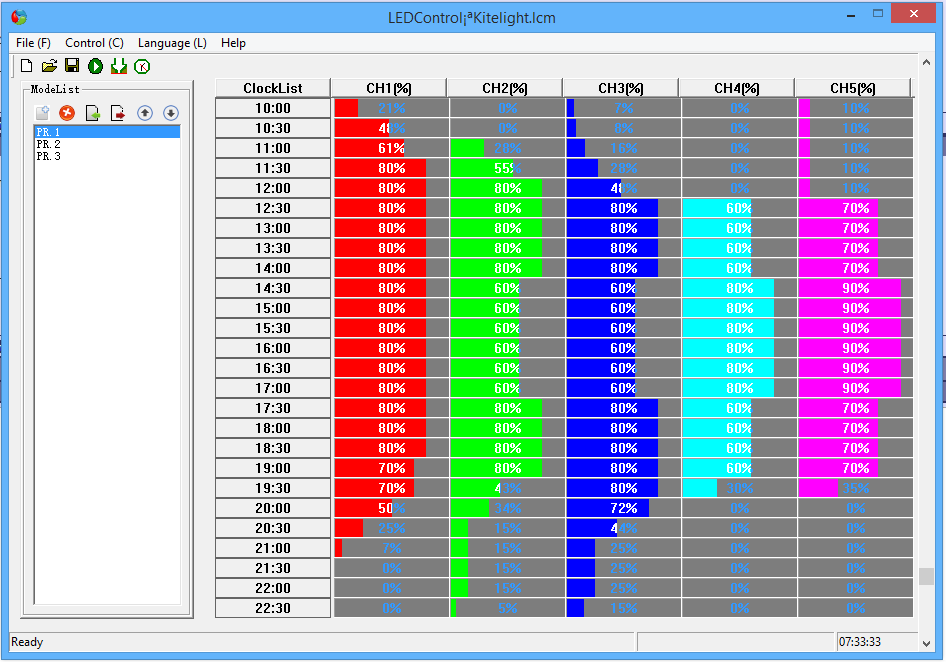946x662 pixels.
Task: Select the 10:00 clock row button
Action: point(273,108)
